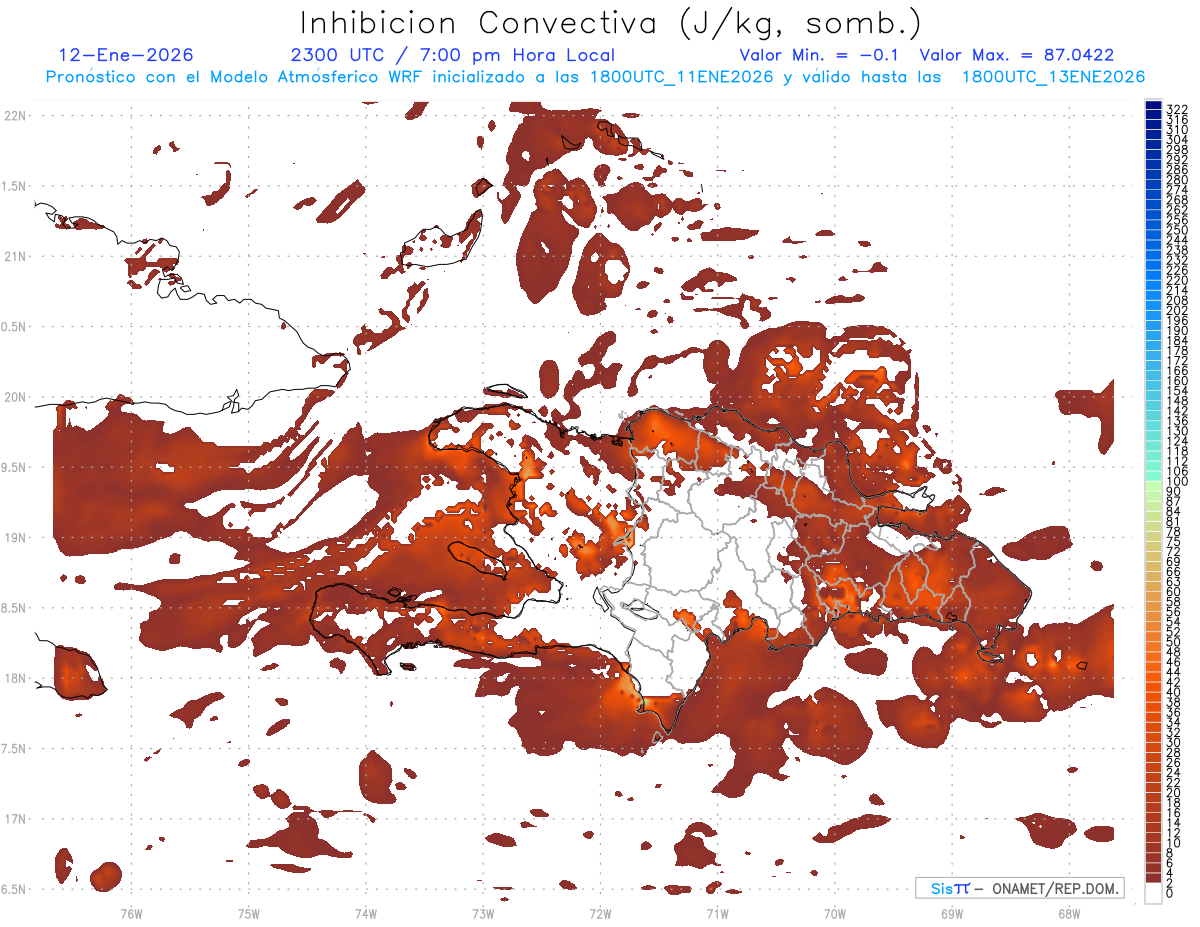This screenshot has width=1200, height=927.
Task: Click the '70W' longitude label
Action: [x=835, y=912]
